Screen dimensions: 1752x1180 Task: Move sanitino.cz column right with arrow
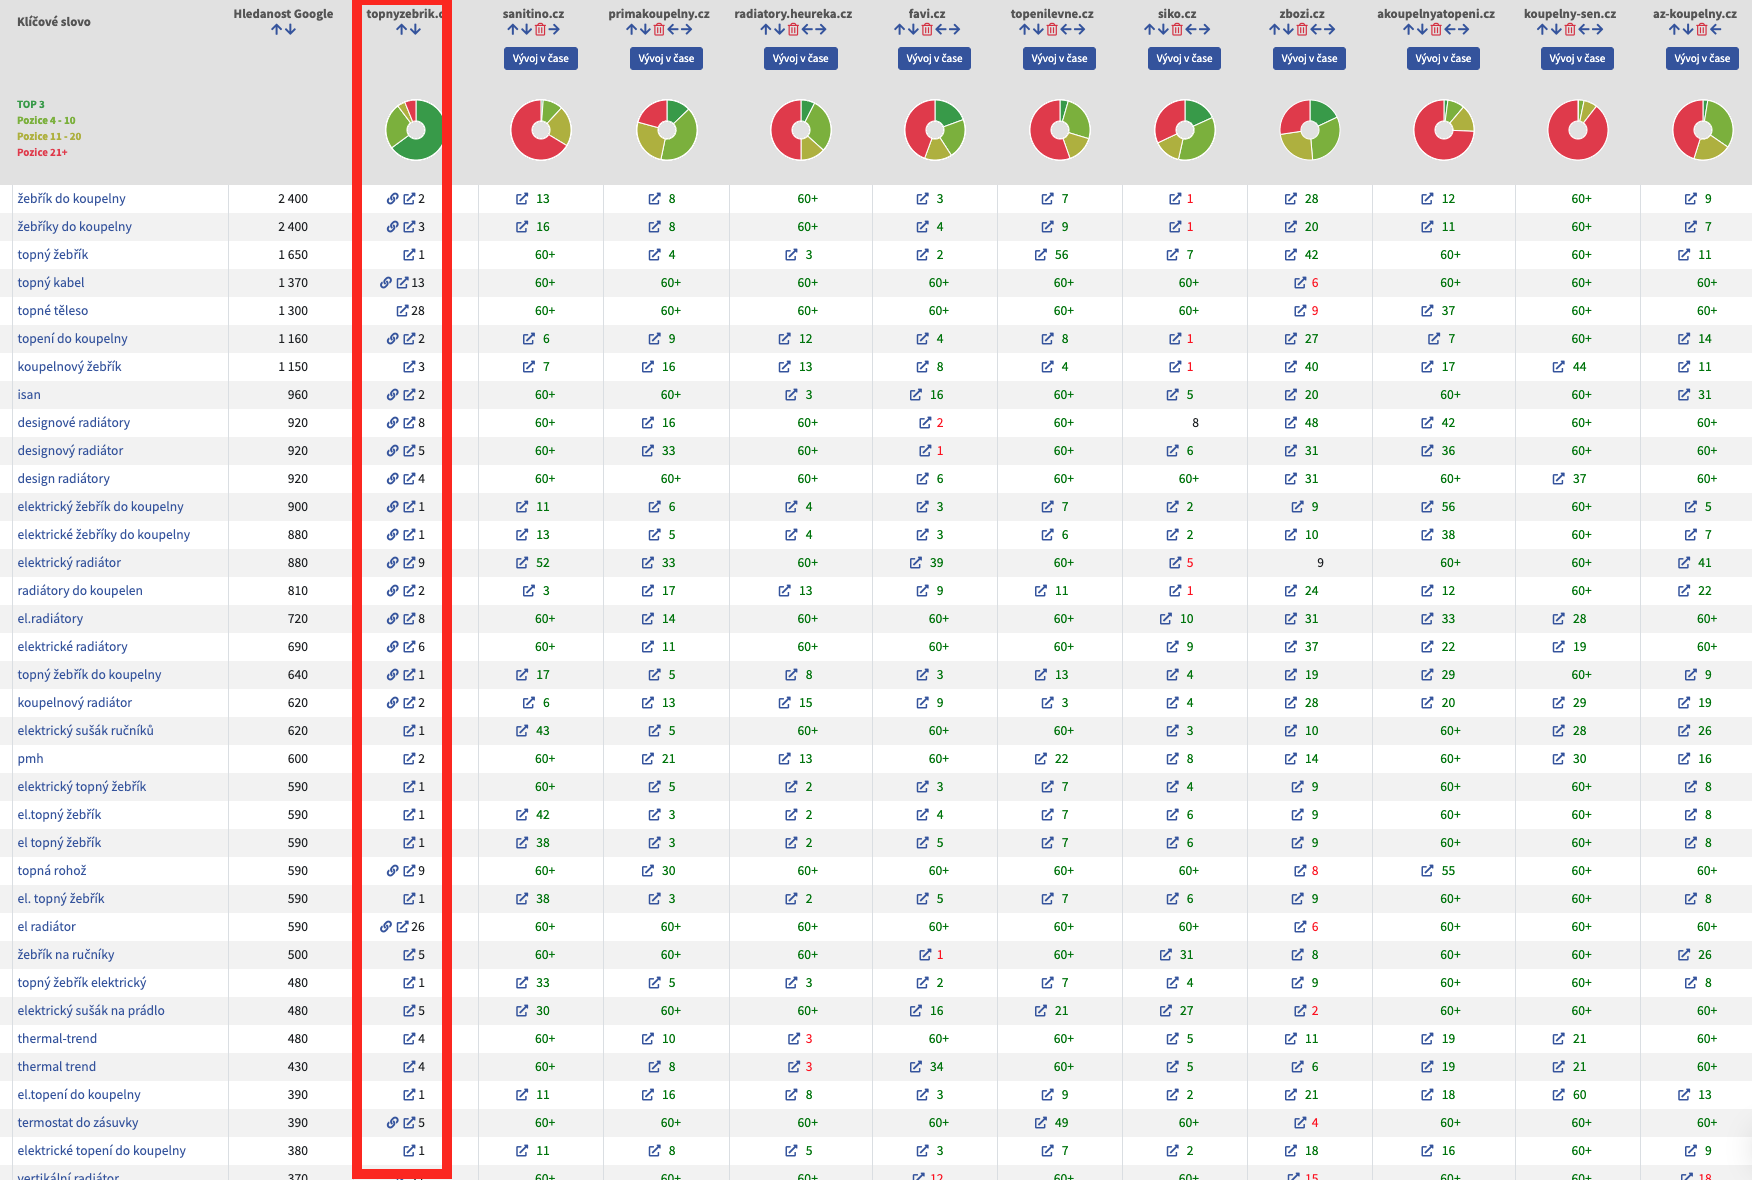(x=554, y=30)
